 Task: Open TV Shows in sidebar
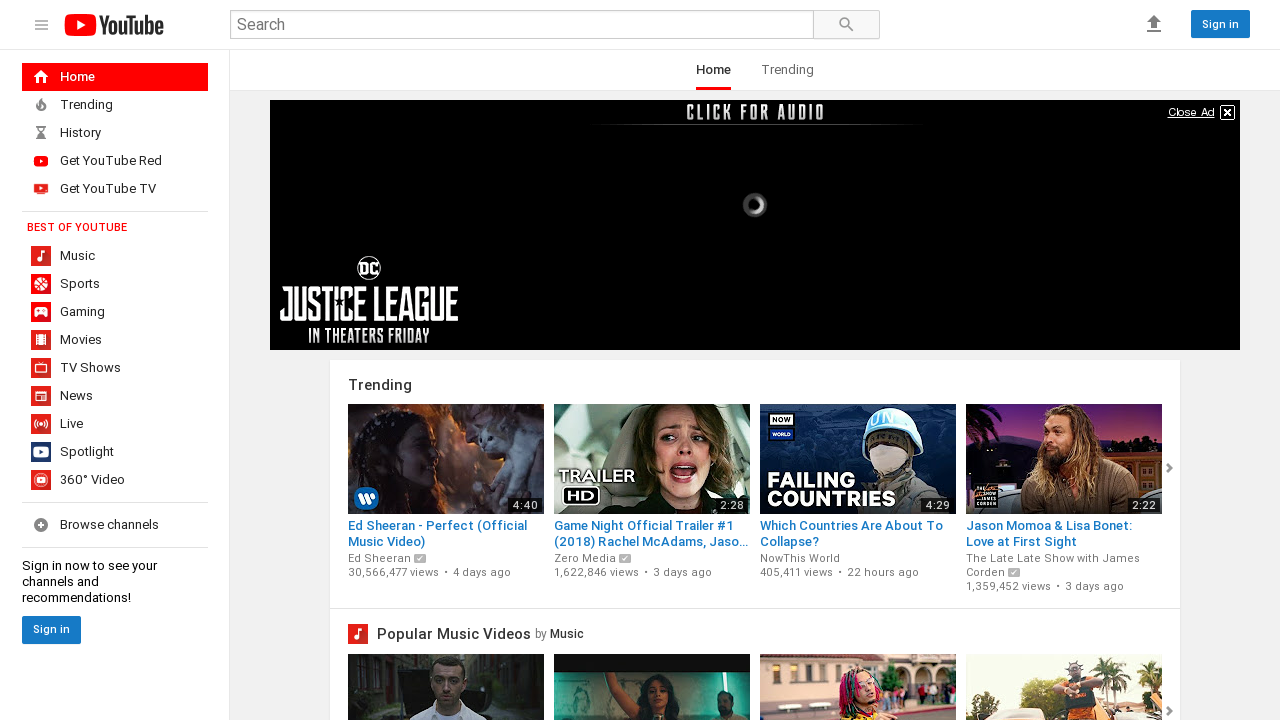115,368
